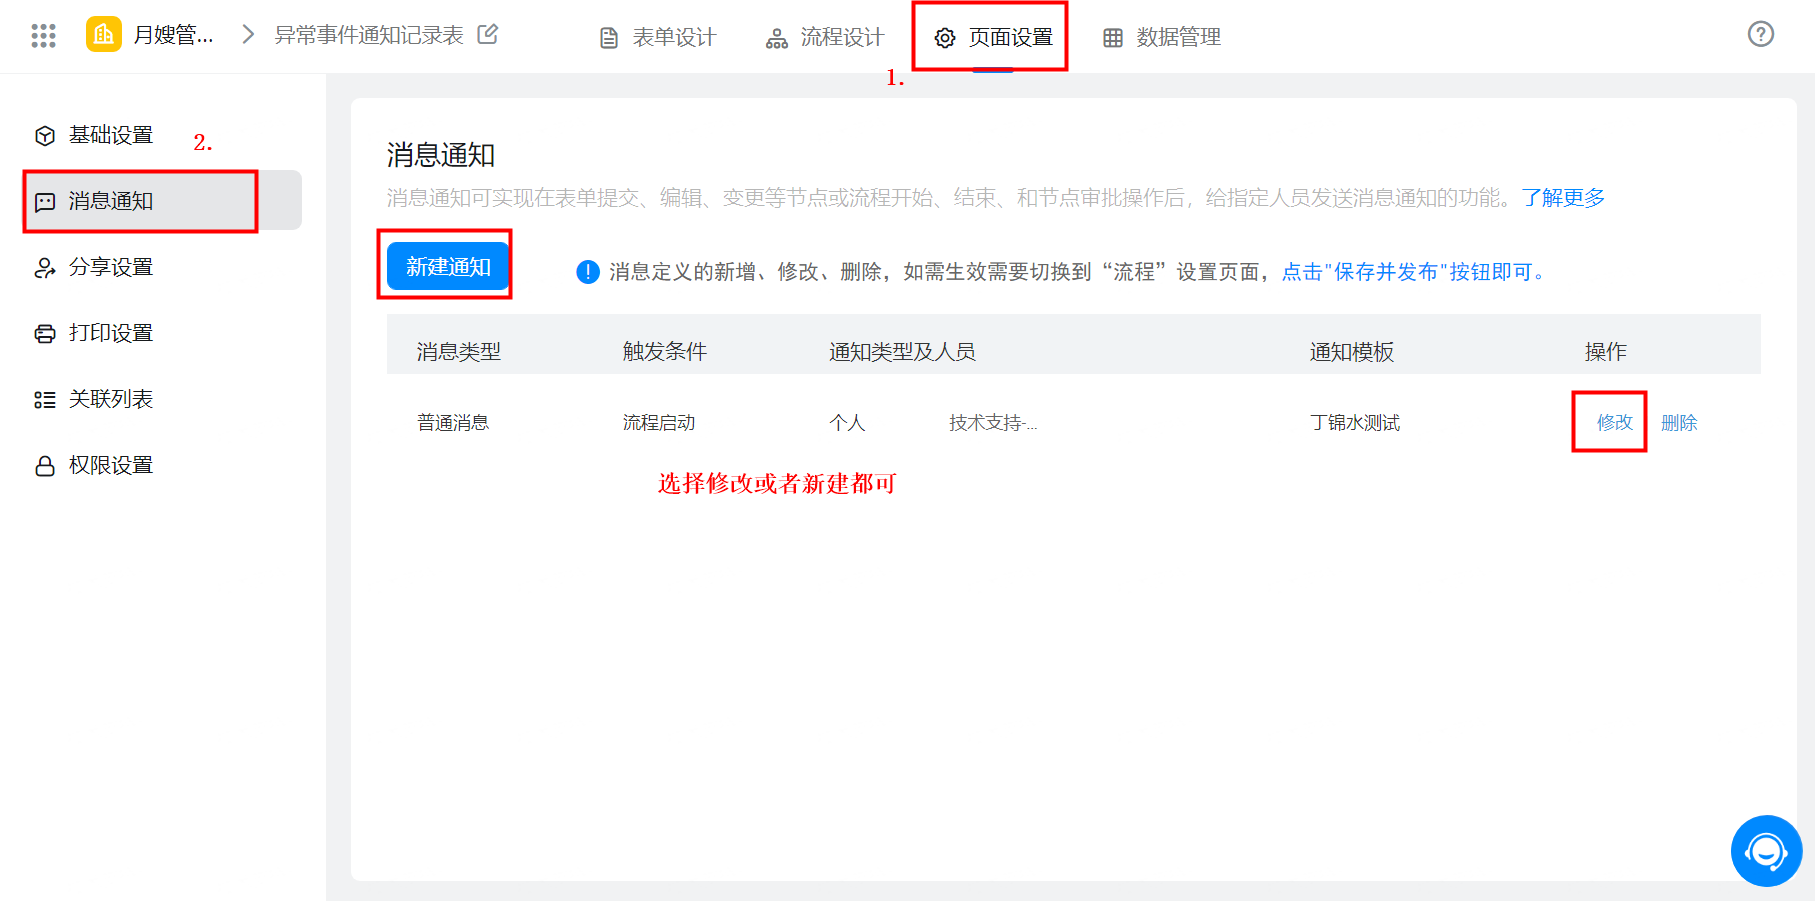This screenshot has height=901, width=1815.
Task: Click 修改 for the 普通消息 row
Action: [1614, 423]
